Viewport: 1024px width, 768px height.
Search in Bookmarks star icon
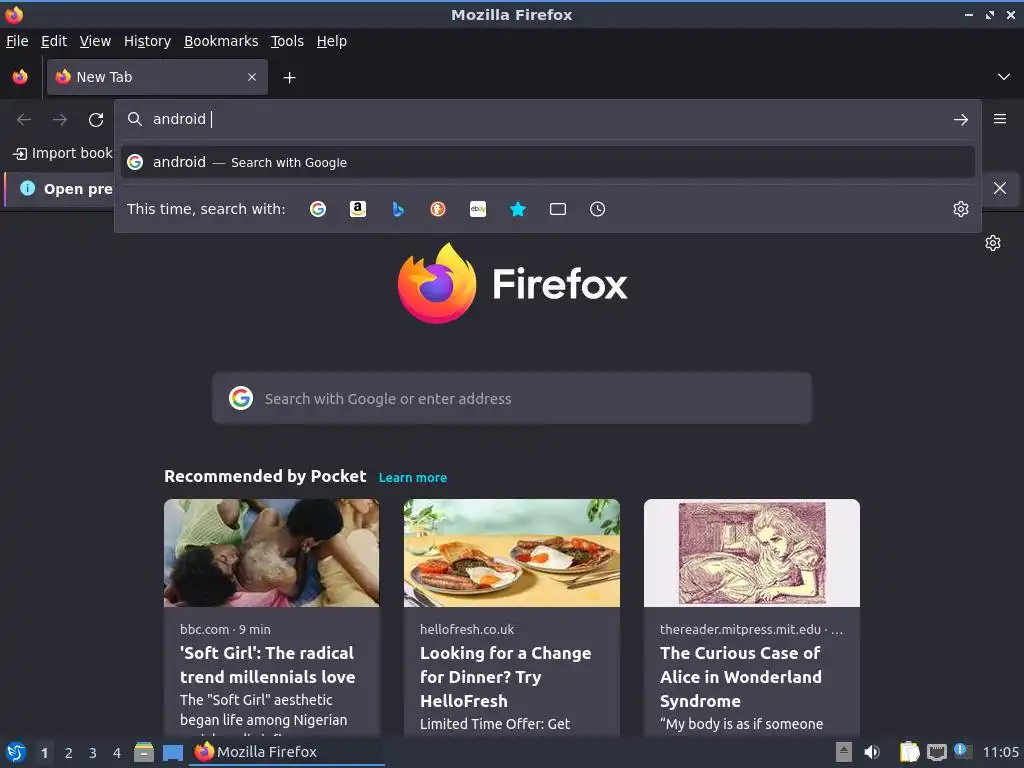(518, 209)
